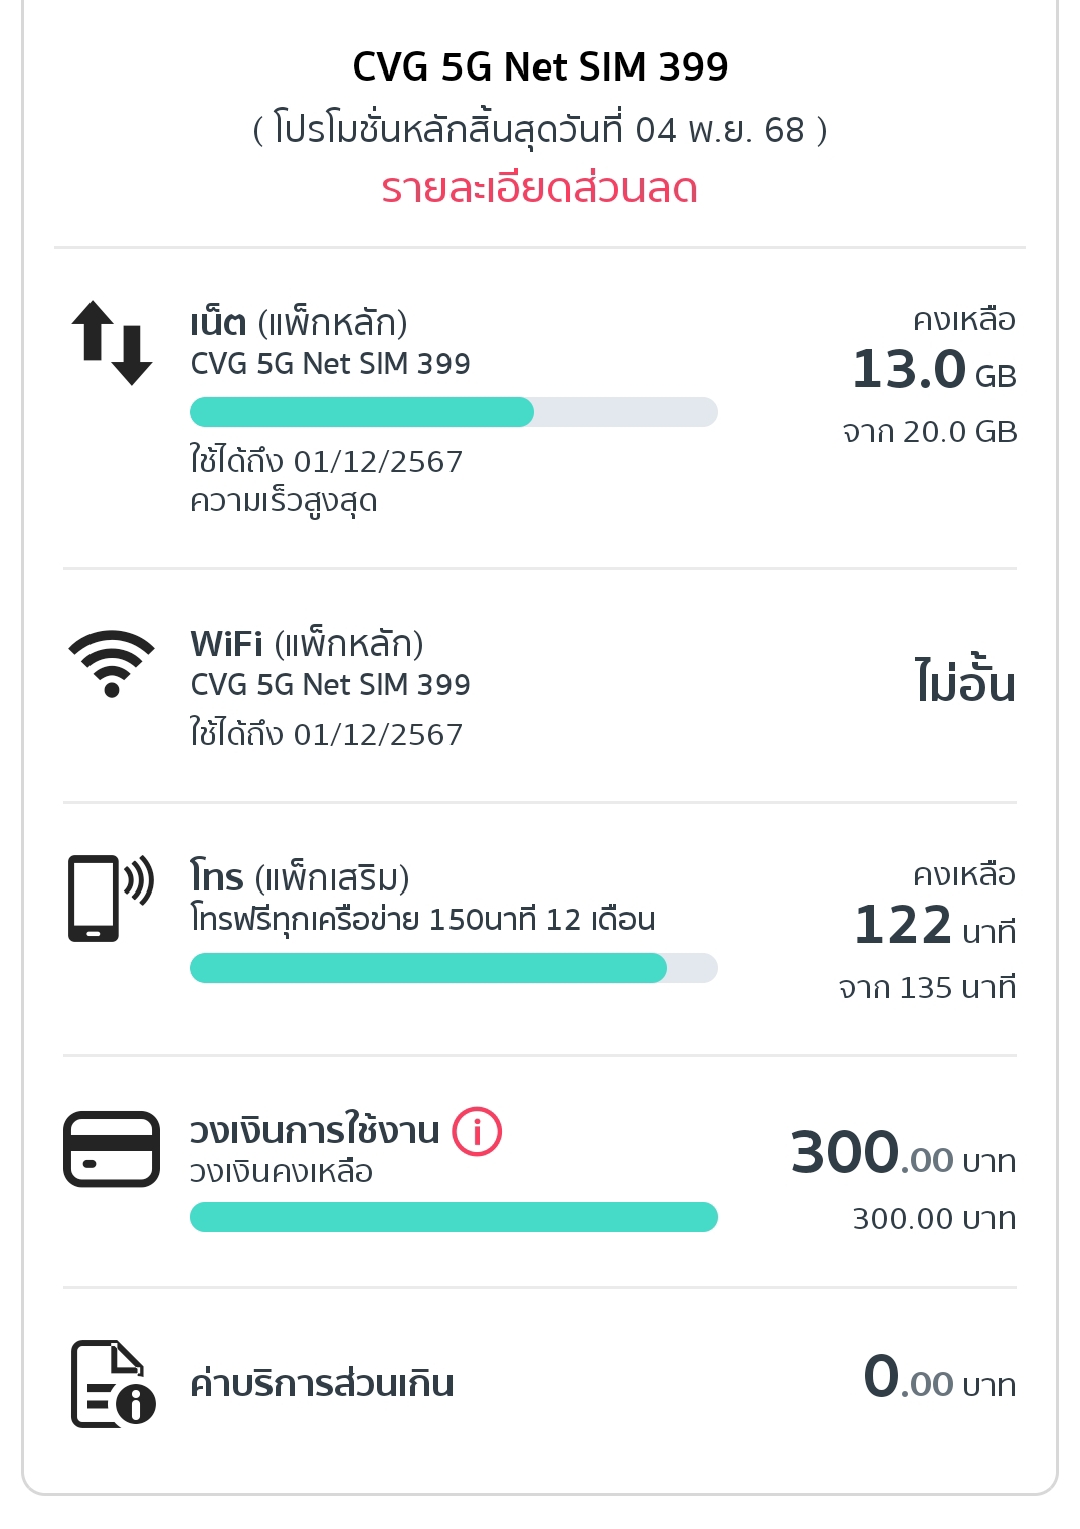The height and width of the screenshot is (1529, 1080).
Task: Select the โทร (แพ็กเสริม) heading
Action: point(300,877)
